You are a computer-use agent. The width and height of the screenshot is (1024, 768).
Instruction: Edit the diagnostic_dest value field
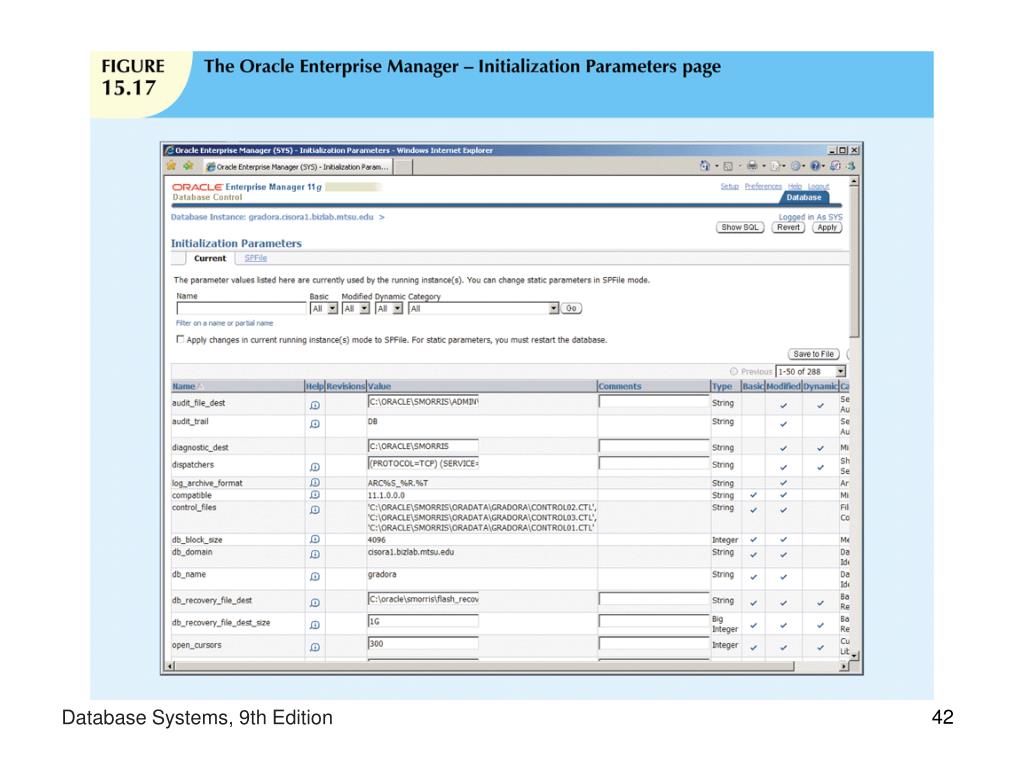click(x=423, y=446)
